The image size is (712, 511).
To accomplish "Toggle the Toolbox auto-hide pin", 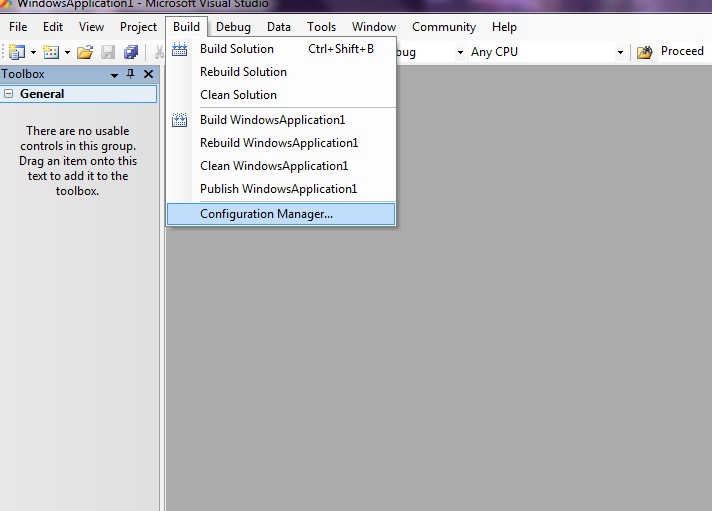I will pos(131,74).
